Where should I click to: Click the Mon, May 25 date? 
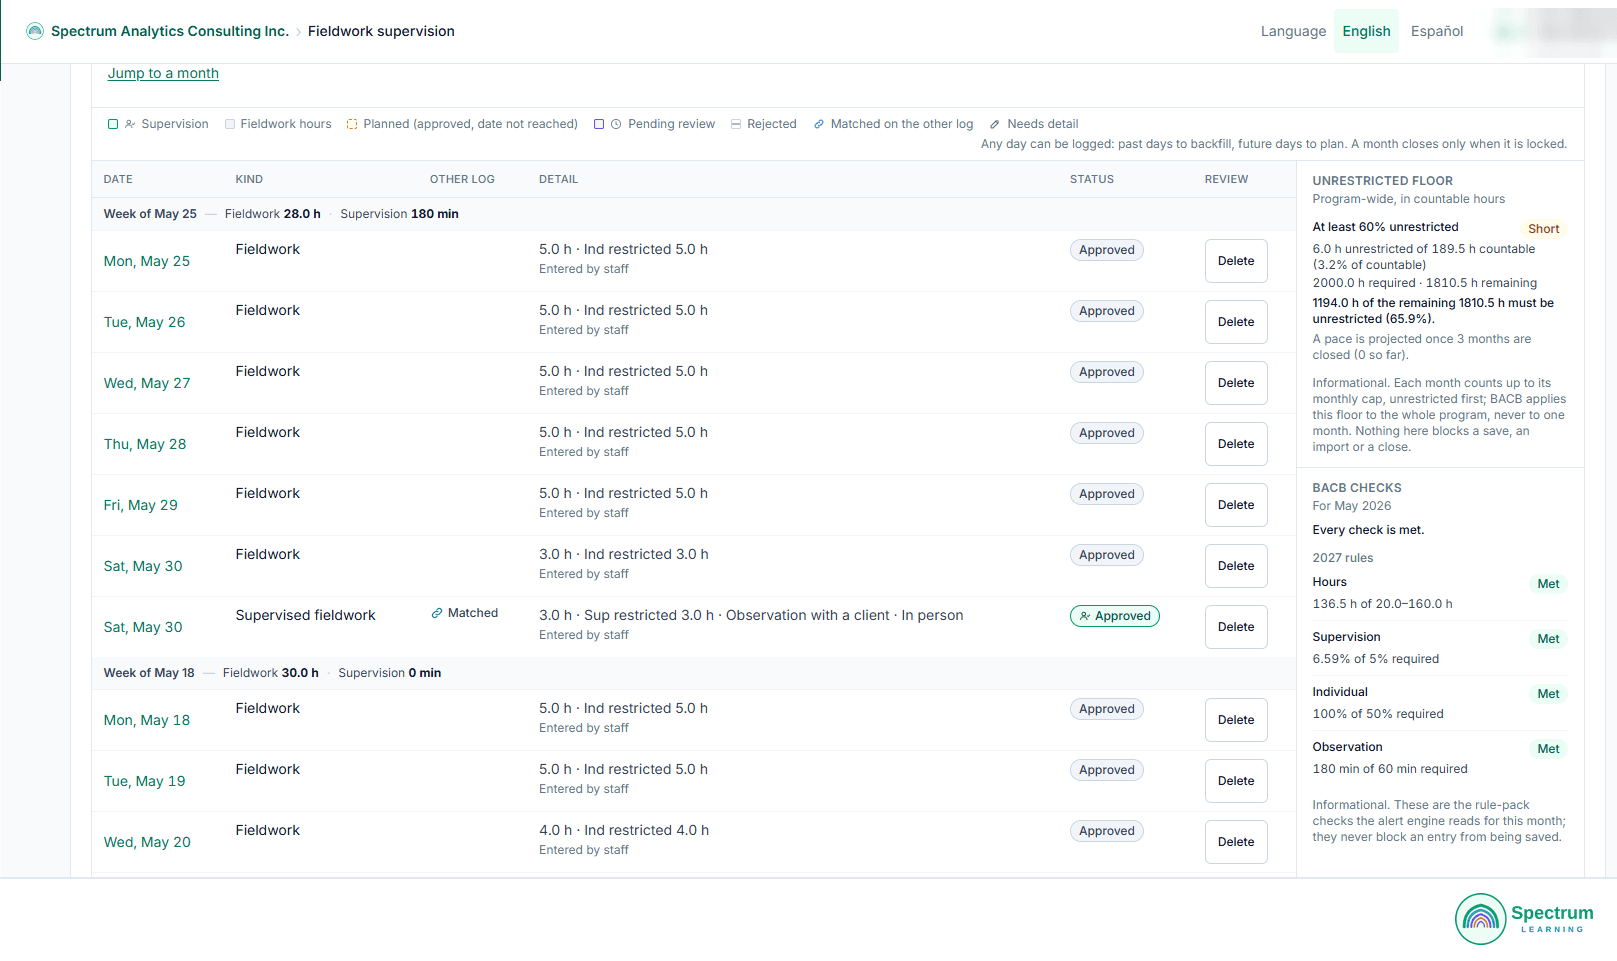[x=147, y=261]
